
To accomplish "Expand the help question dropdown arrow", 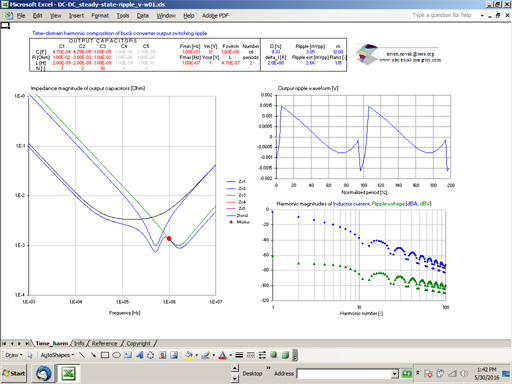I will [482, 16].
